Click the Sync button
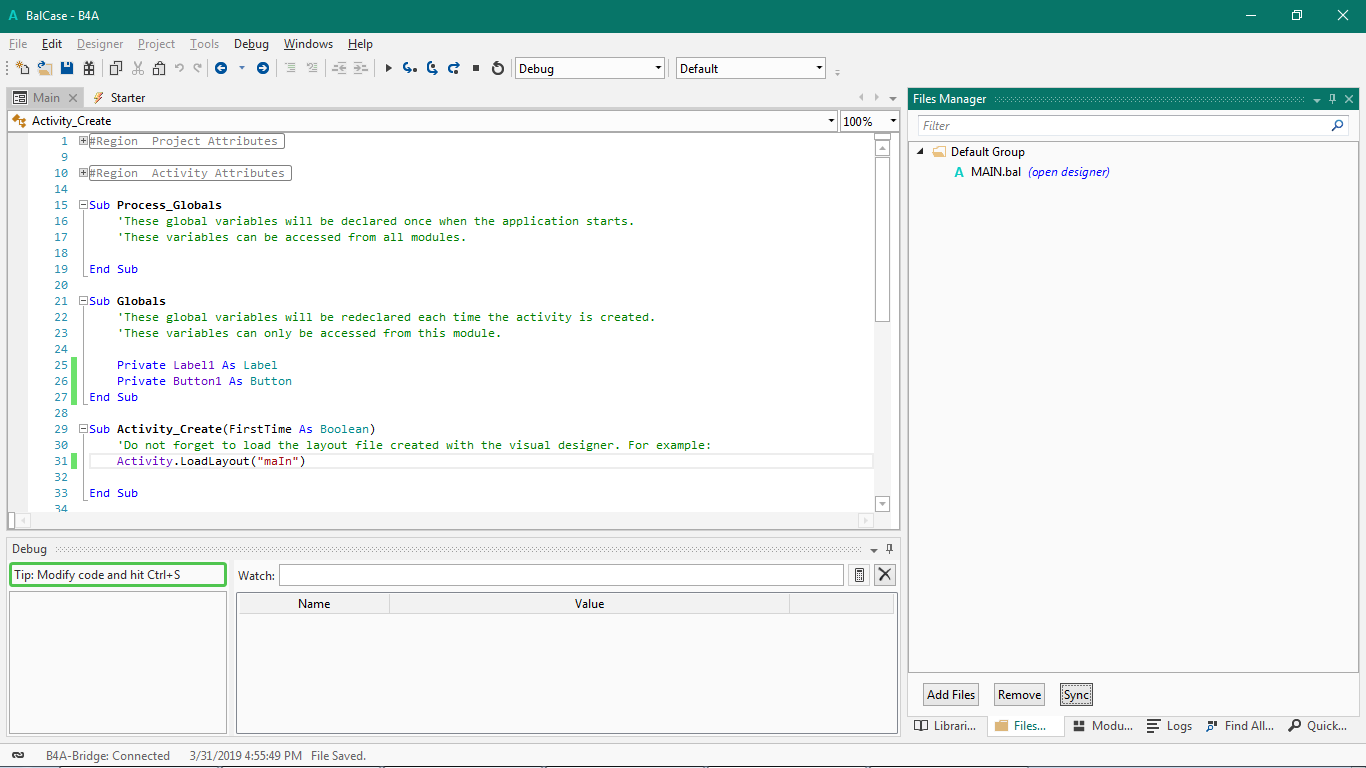The width and height of the screenshot is (1366, 768). point(1077,695)
